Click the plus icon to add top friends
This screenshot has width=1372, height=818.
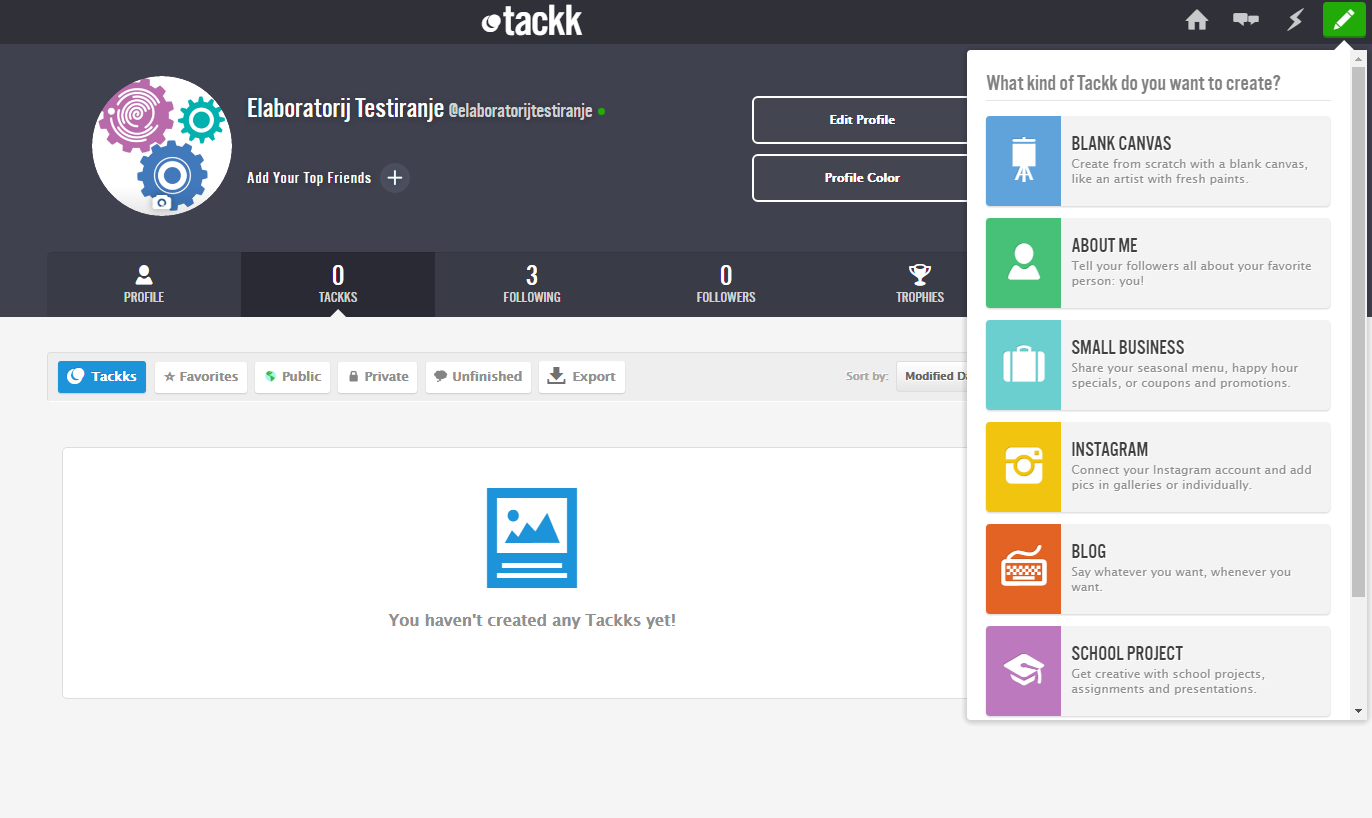click(x=395, y=178)
